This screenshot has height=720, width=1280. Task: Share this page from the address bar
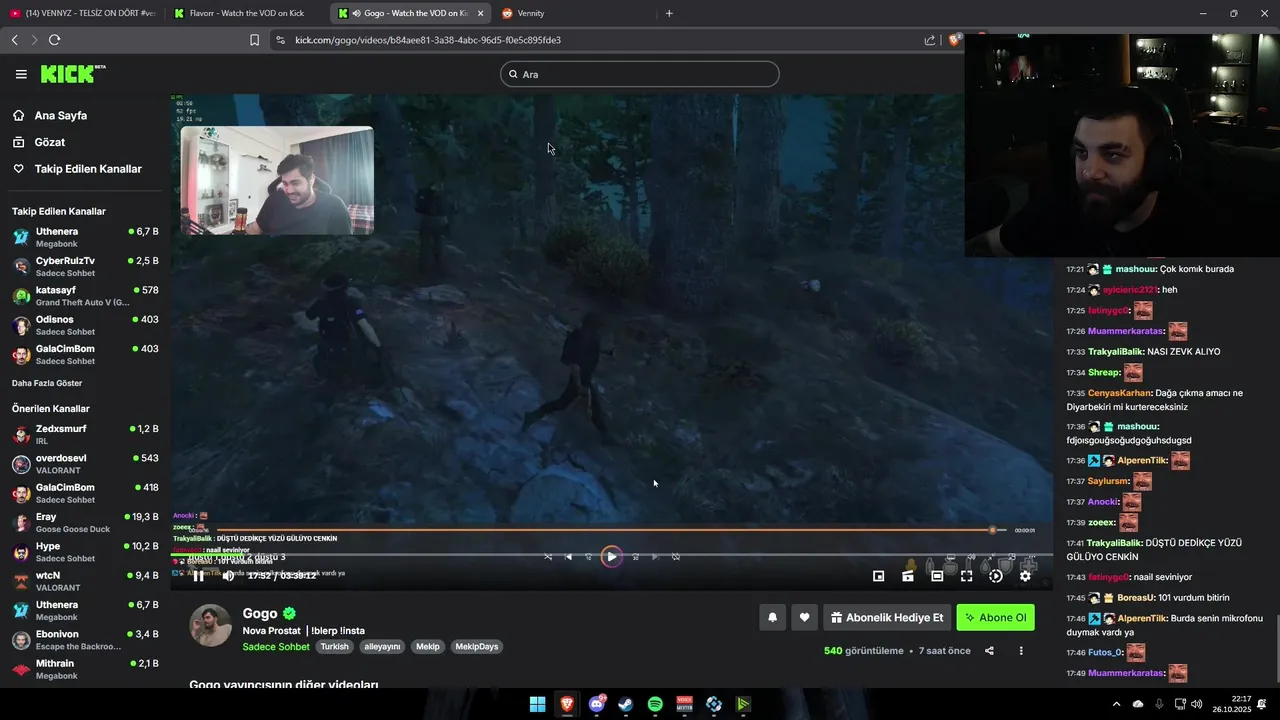click(930, 40)
